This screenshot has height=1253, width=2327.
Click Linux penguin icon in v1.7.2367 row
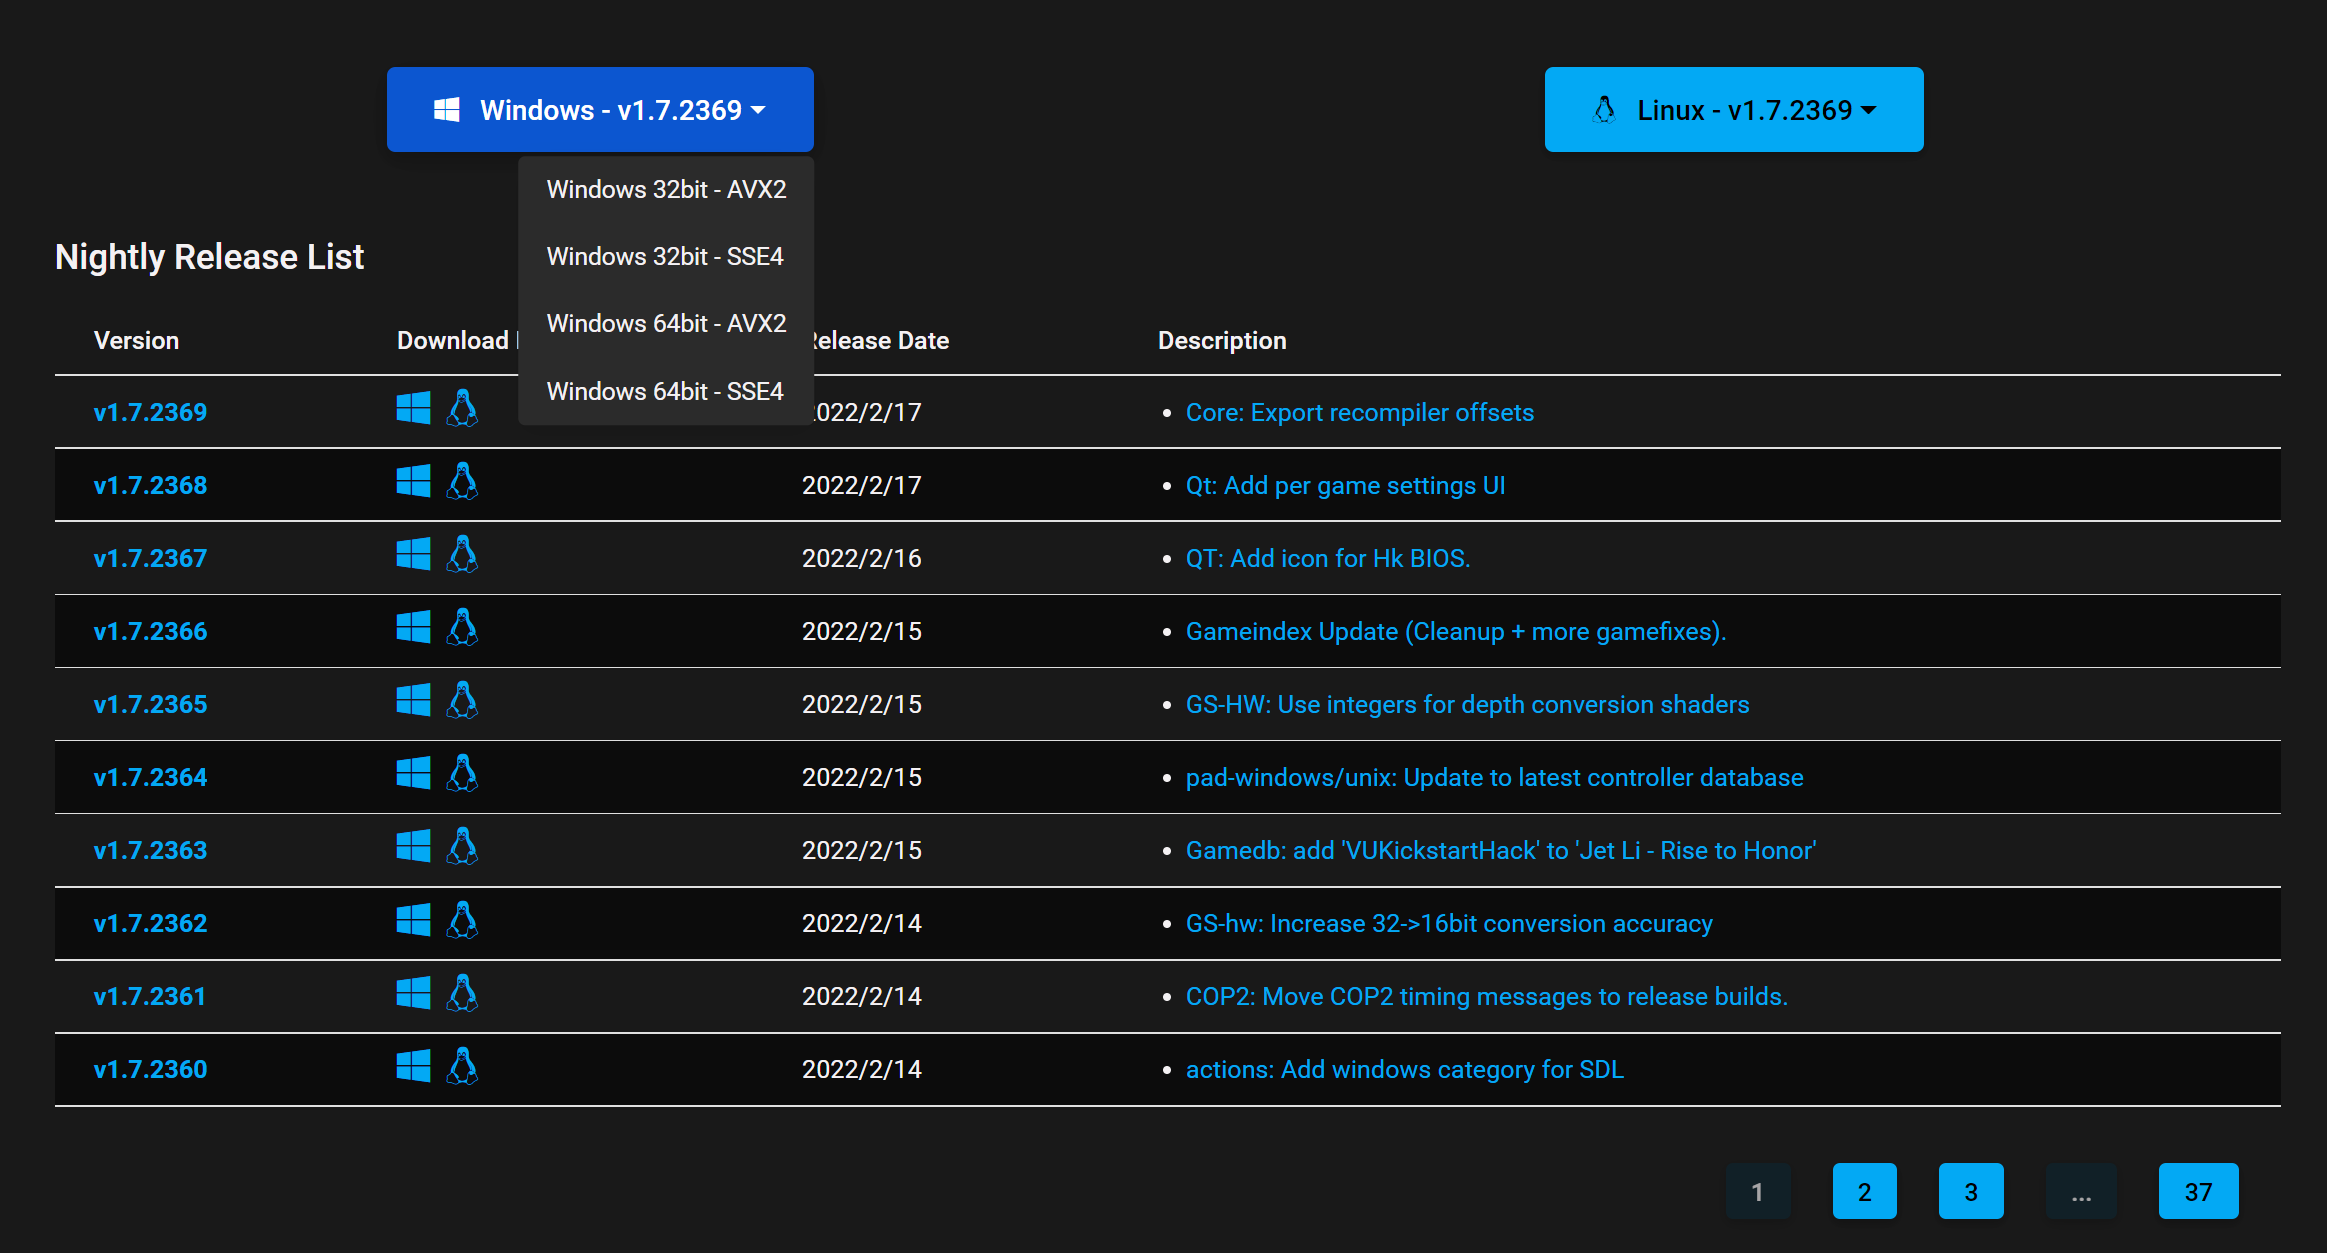click(462, 554)
